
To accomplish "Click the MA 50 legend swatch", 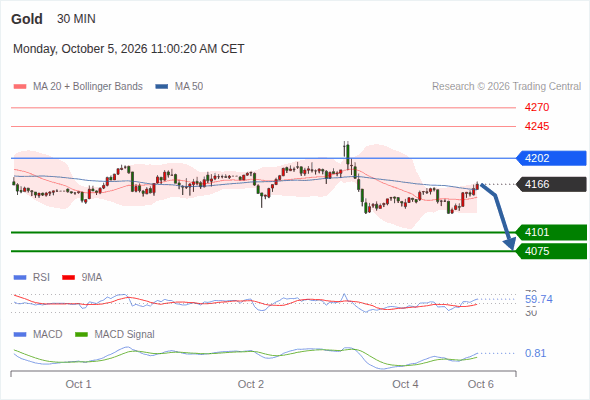I will [162, 87].
